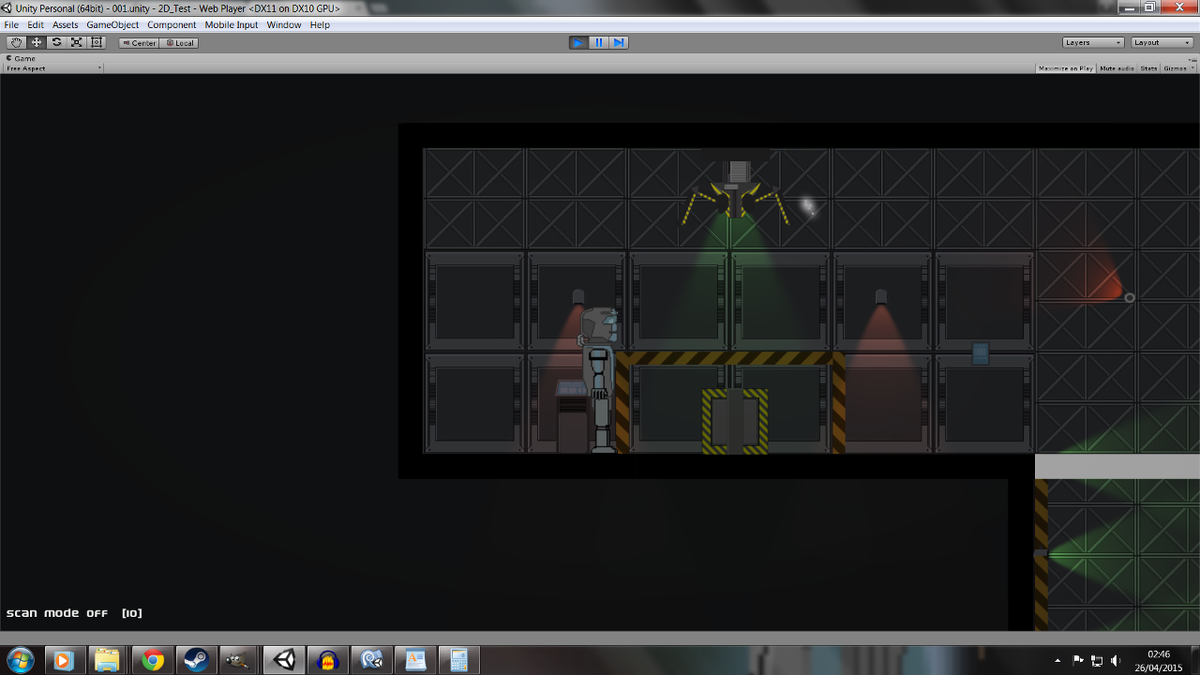This screenshot has height=675, width=1200.
Task: Select the Game tab
Action: tap(21, 58)
